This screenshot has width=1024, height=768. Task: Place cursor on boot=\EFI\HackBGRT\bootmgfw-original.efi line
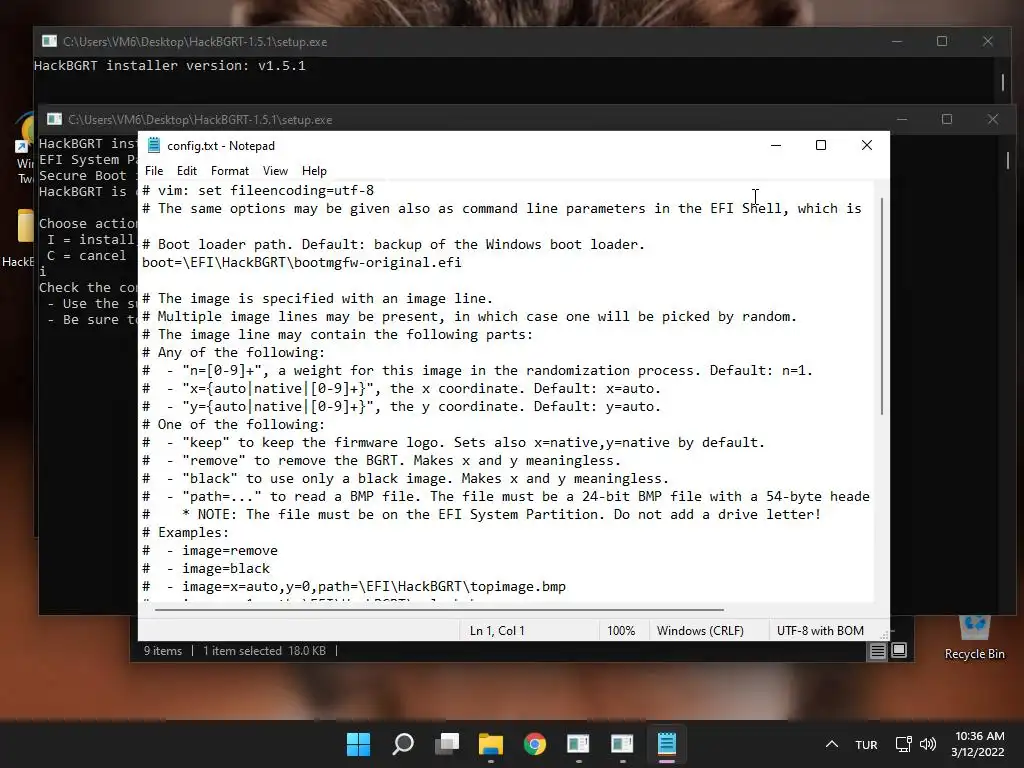coord(302,263)
